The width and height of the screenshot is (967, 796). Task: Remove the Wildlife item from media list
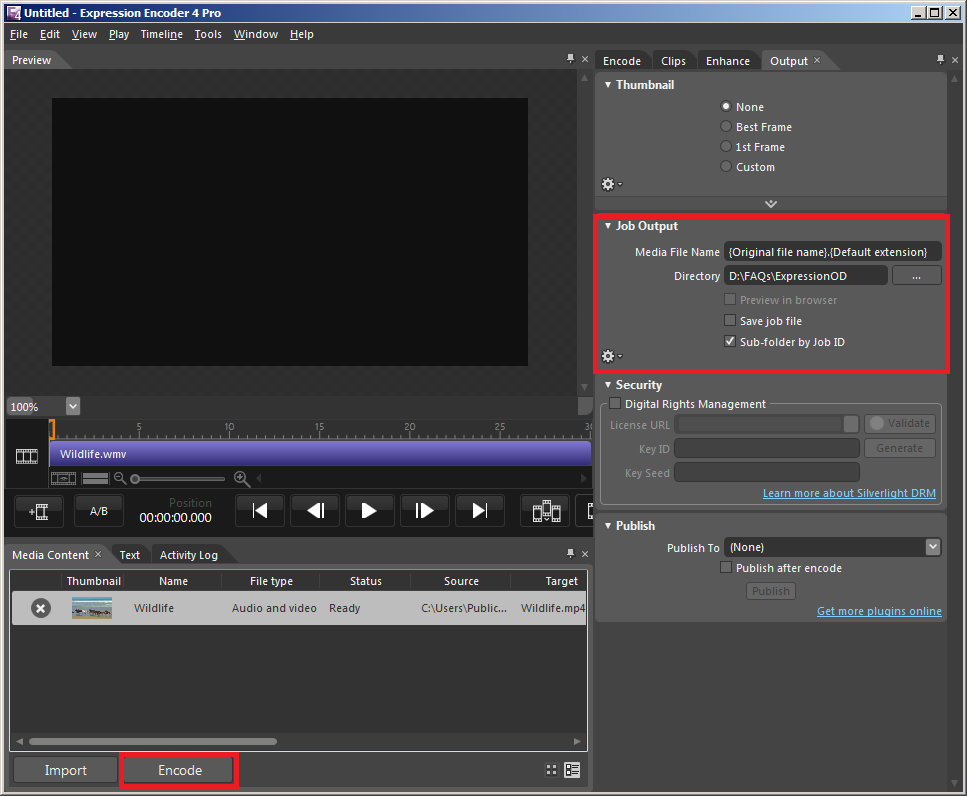pyautogui.click(x=40, y=608)
